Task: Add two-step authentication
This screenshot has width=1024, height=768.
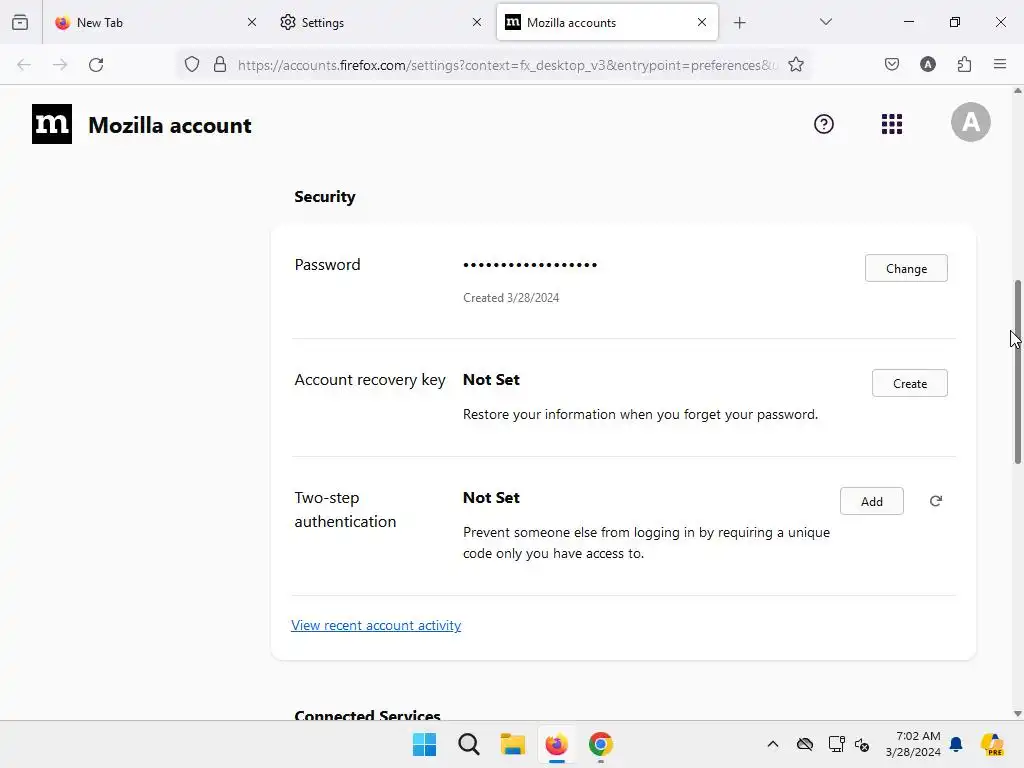Action: click(871, 501)
